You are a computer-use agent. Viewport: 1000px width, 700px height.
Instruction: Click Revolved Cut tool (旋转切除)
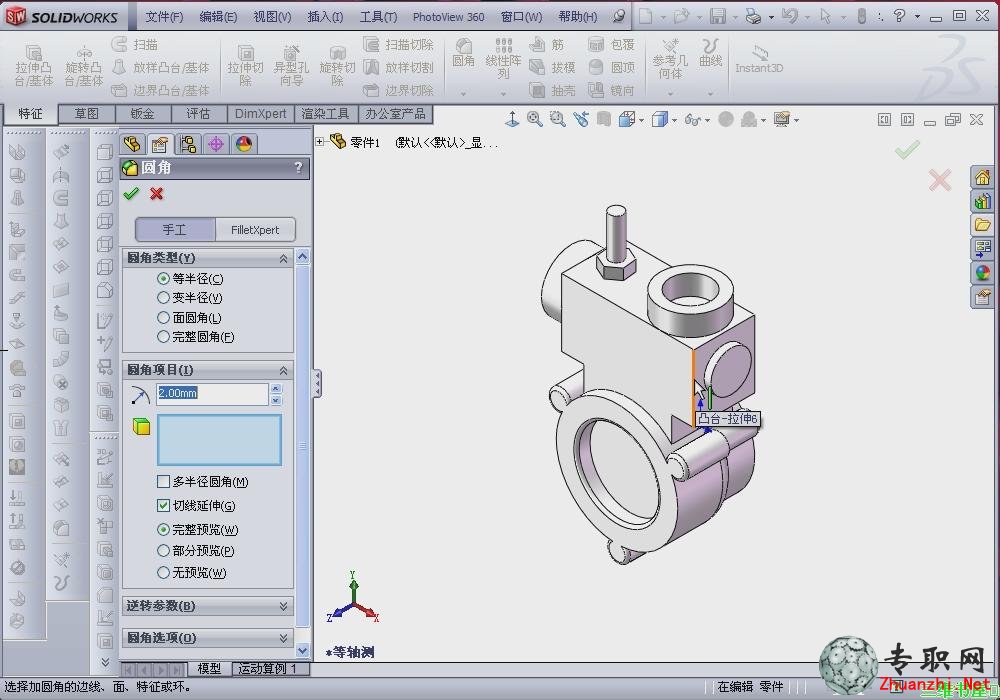pos(337,66)
